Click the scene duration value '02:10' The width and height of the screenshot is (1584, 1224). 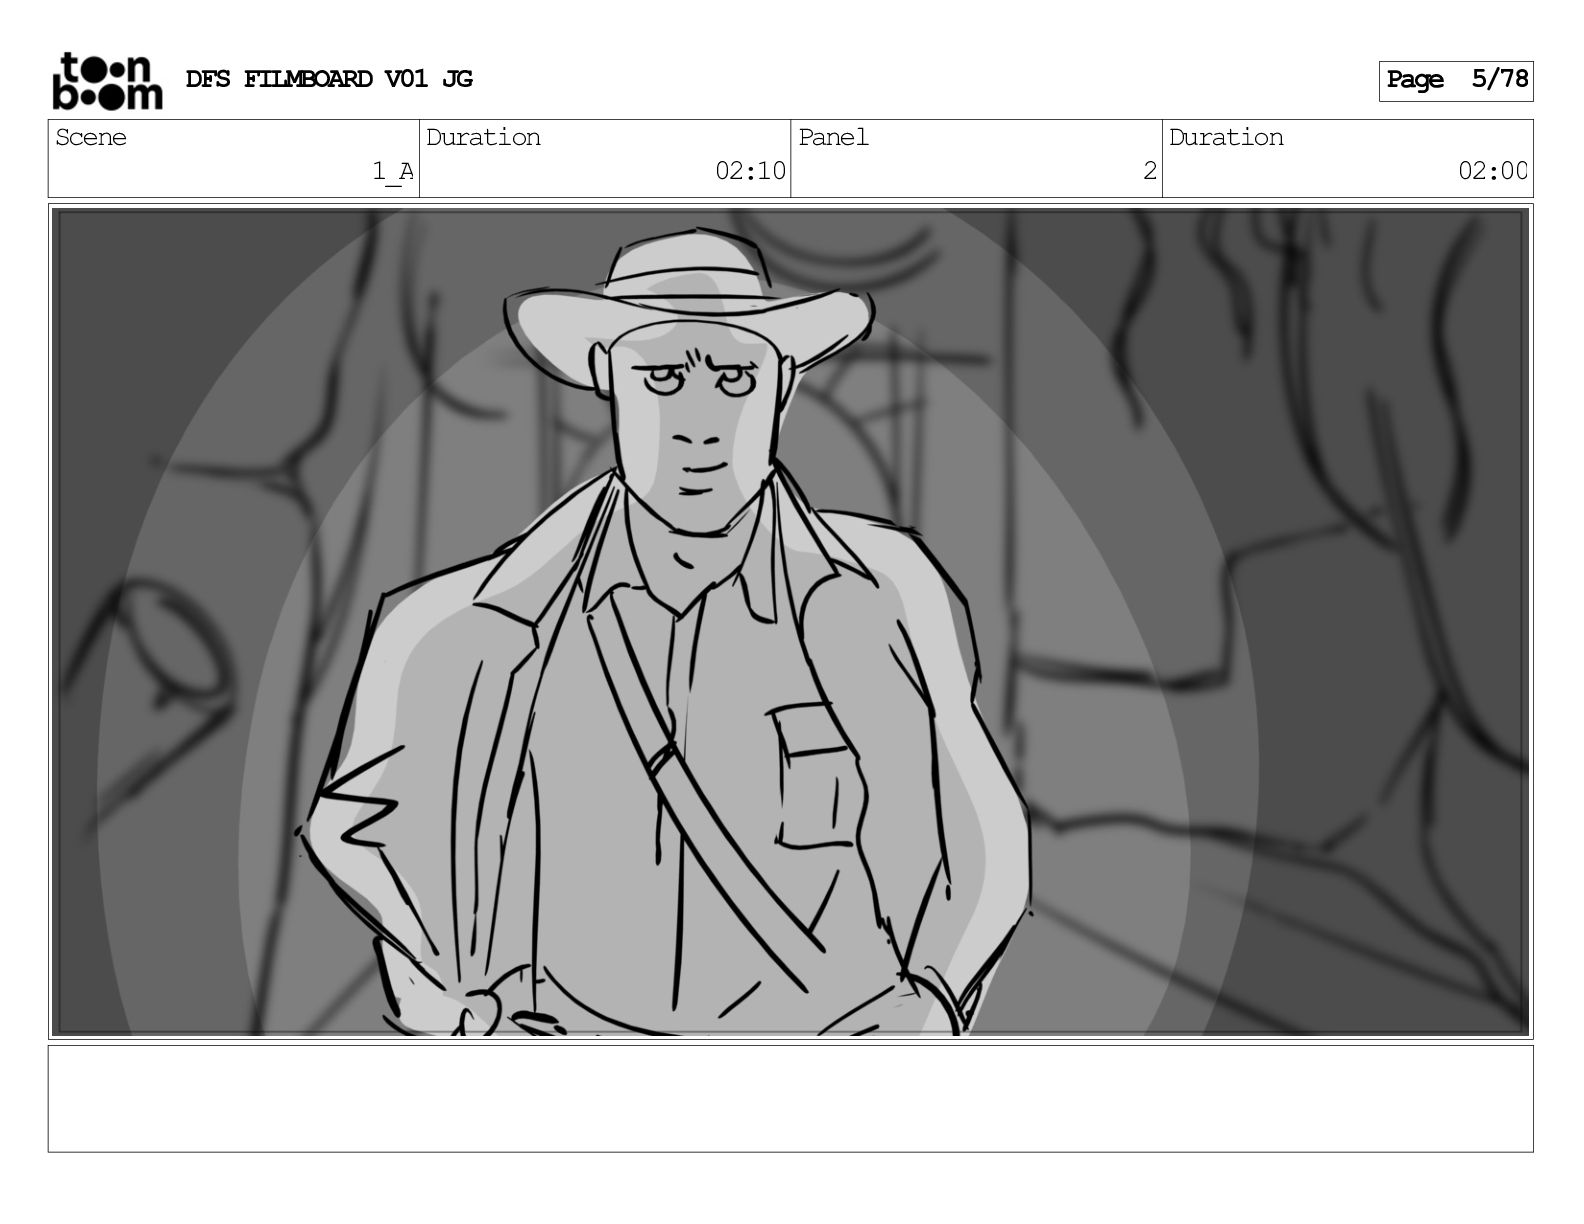(750, 171)
